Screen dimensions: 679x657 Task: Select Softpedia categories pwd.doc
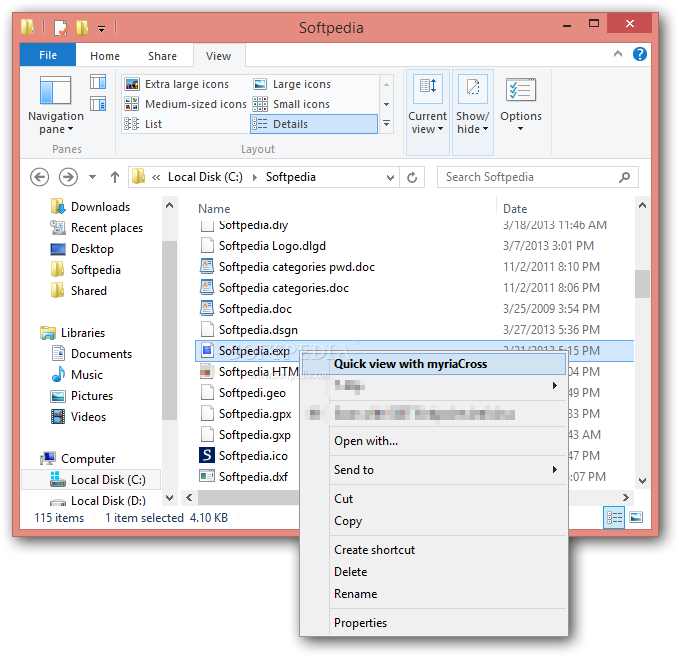297,267
